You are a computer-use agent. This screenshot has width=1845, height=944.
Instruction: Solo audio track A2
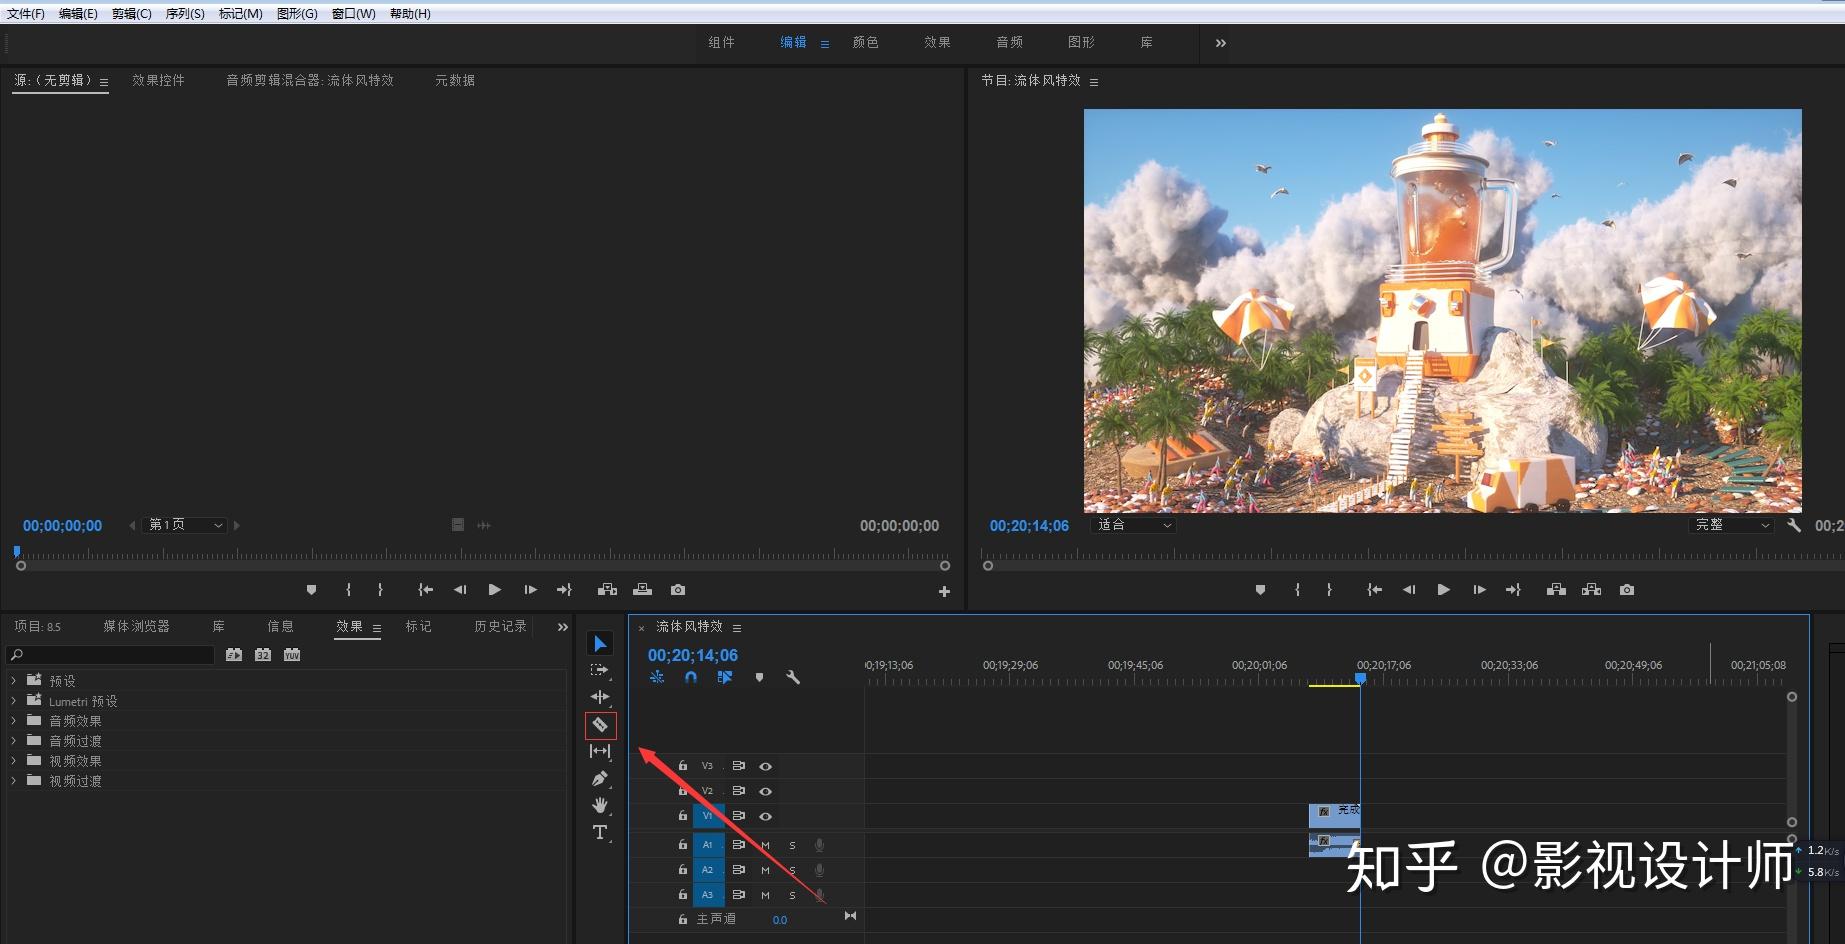tap(792, 870)
